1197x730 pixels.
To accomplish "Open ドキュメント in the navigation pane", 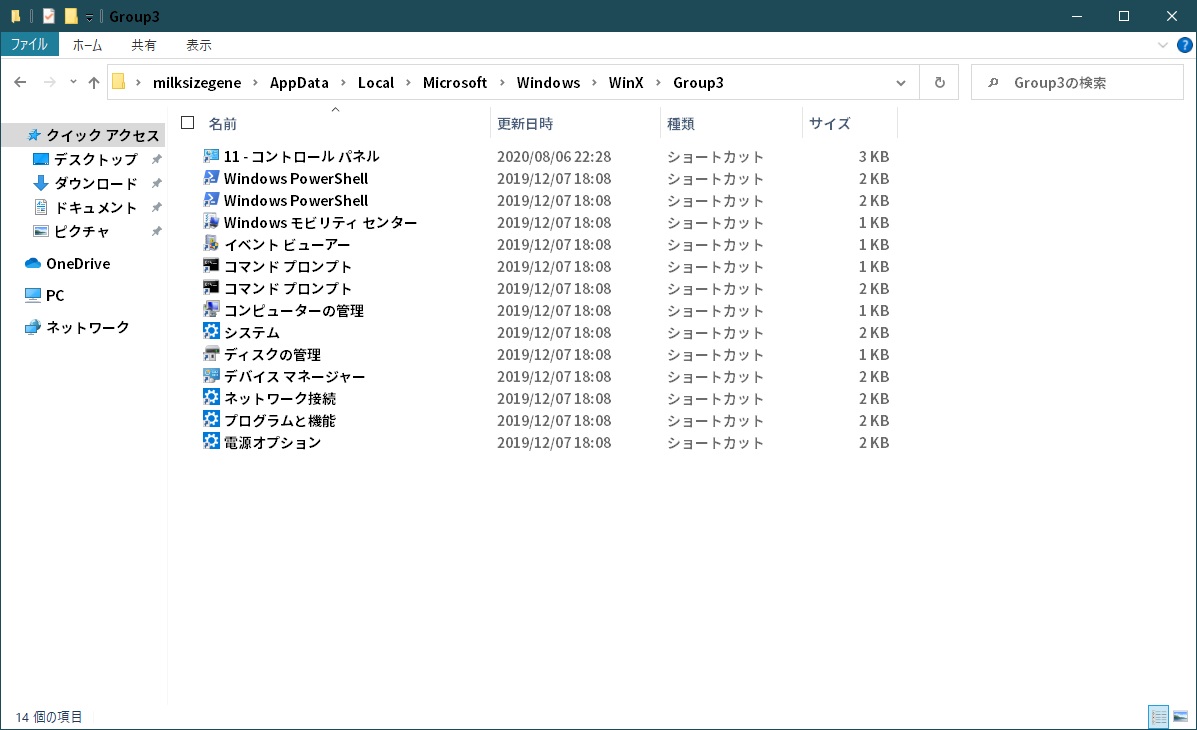I will (95, 208).
